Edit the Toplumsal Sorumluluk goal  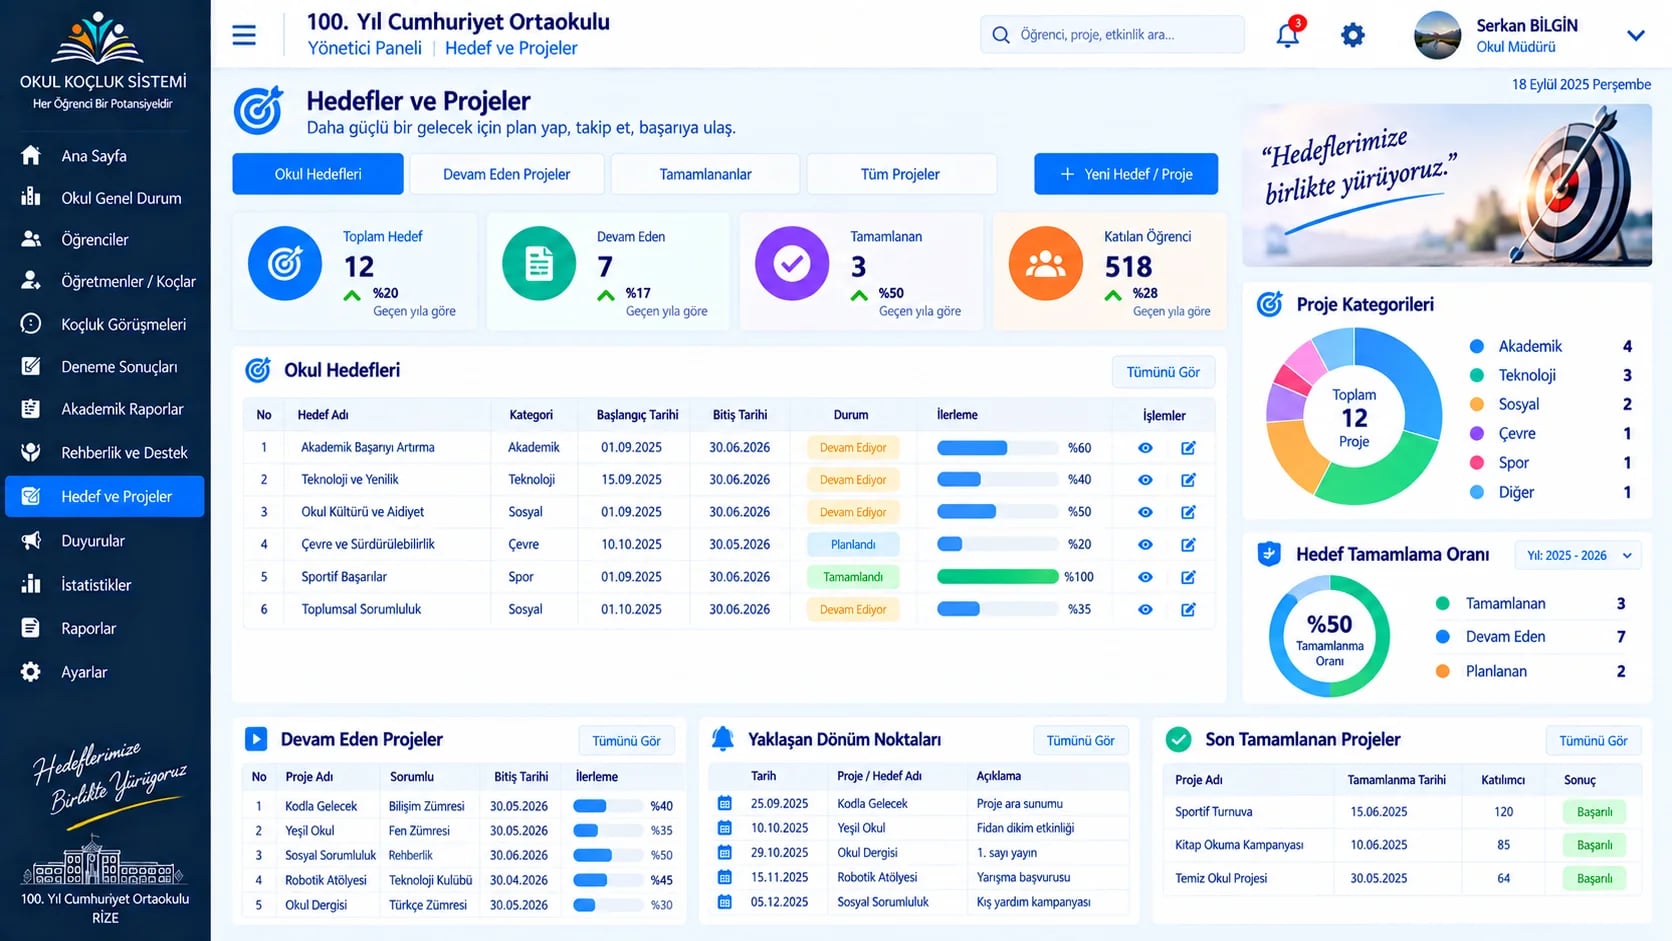[x=1188, y=609]
